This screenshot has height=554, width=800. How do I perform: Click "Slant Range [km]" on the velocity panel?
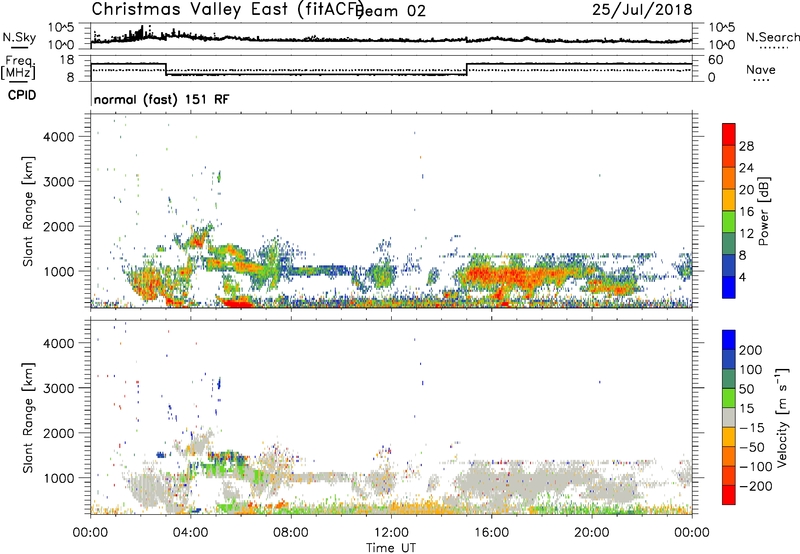point(28,418)
